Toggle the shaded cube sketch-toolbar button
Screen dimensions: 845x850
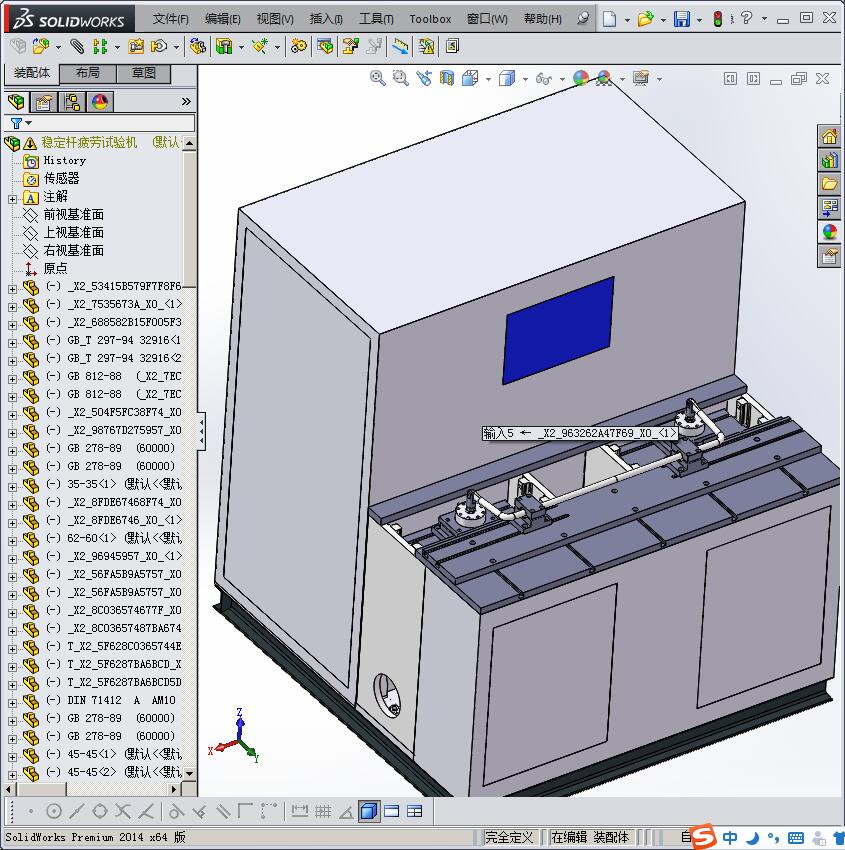(369, 812)
